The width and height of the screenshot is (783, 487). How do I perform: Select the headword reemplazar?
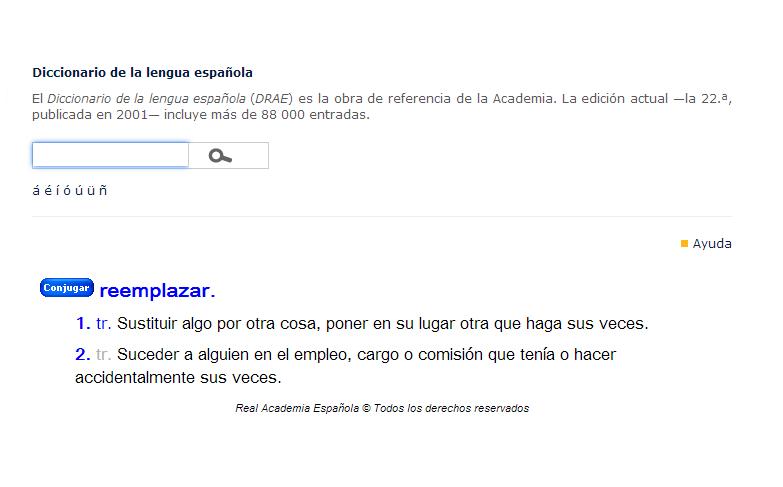[157, 291]
